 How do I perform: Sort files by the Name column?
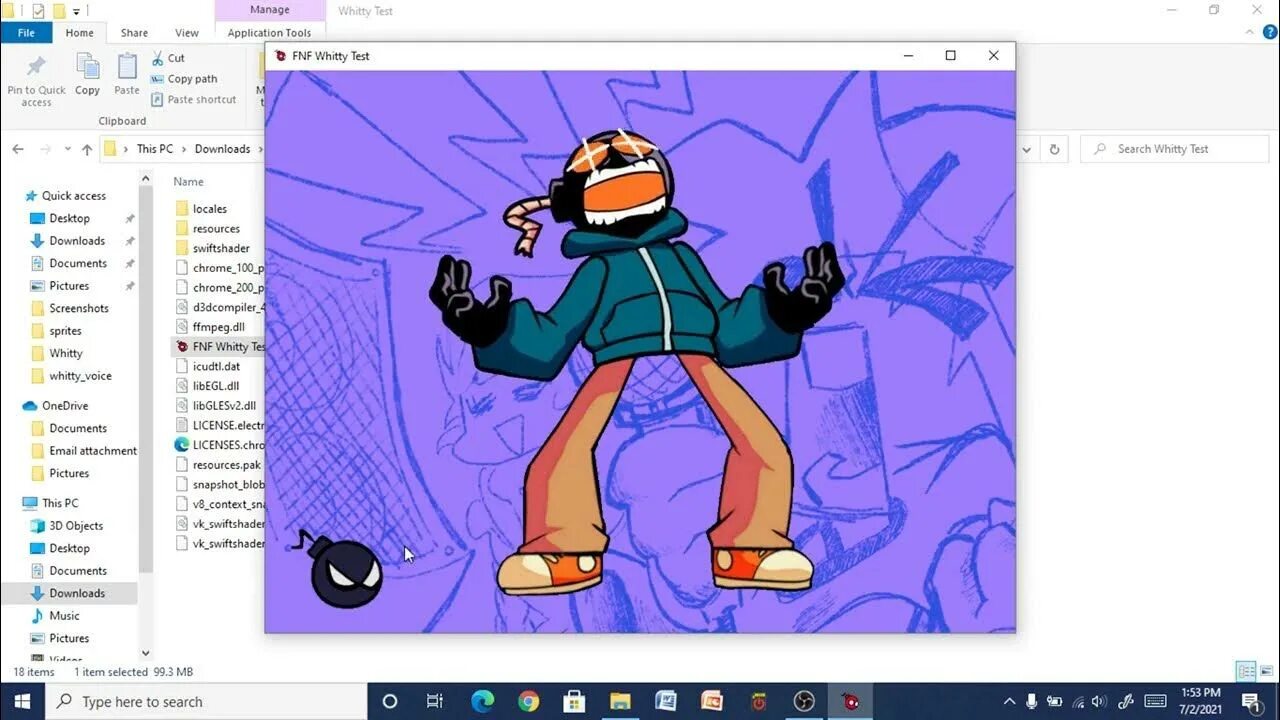point(188,182)
